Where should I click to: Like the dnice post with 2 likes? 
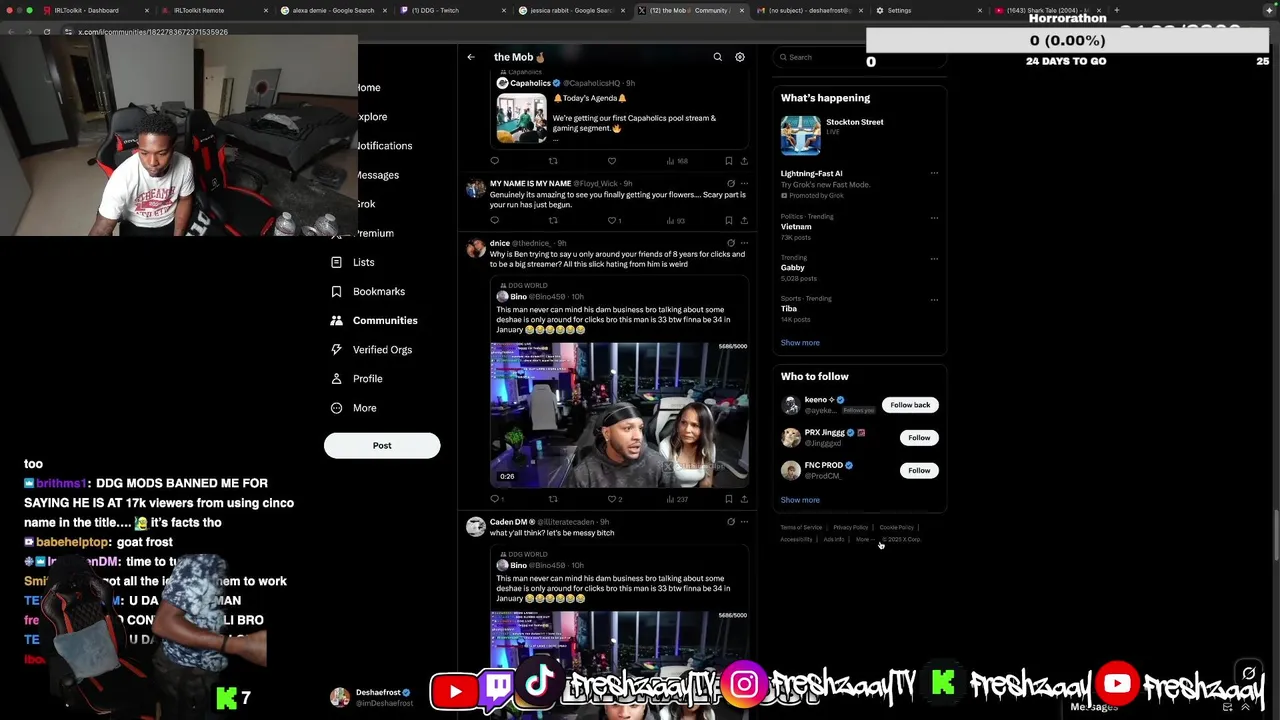coord(615,499)
